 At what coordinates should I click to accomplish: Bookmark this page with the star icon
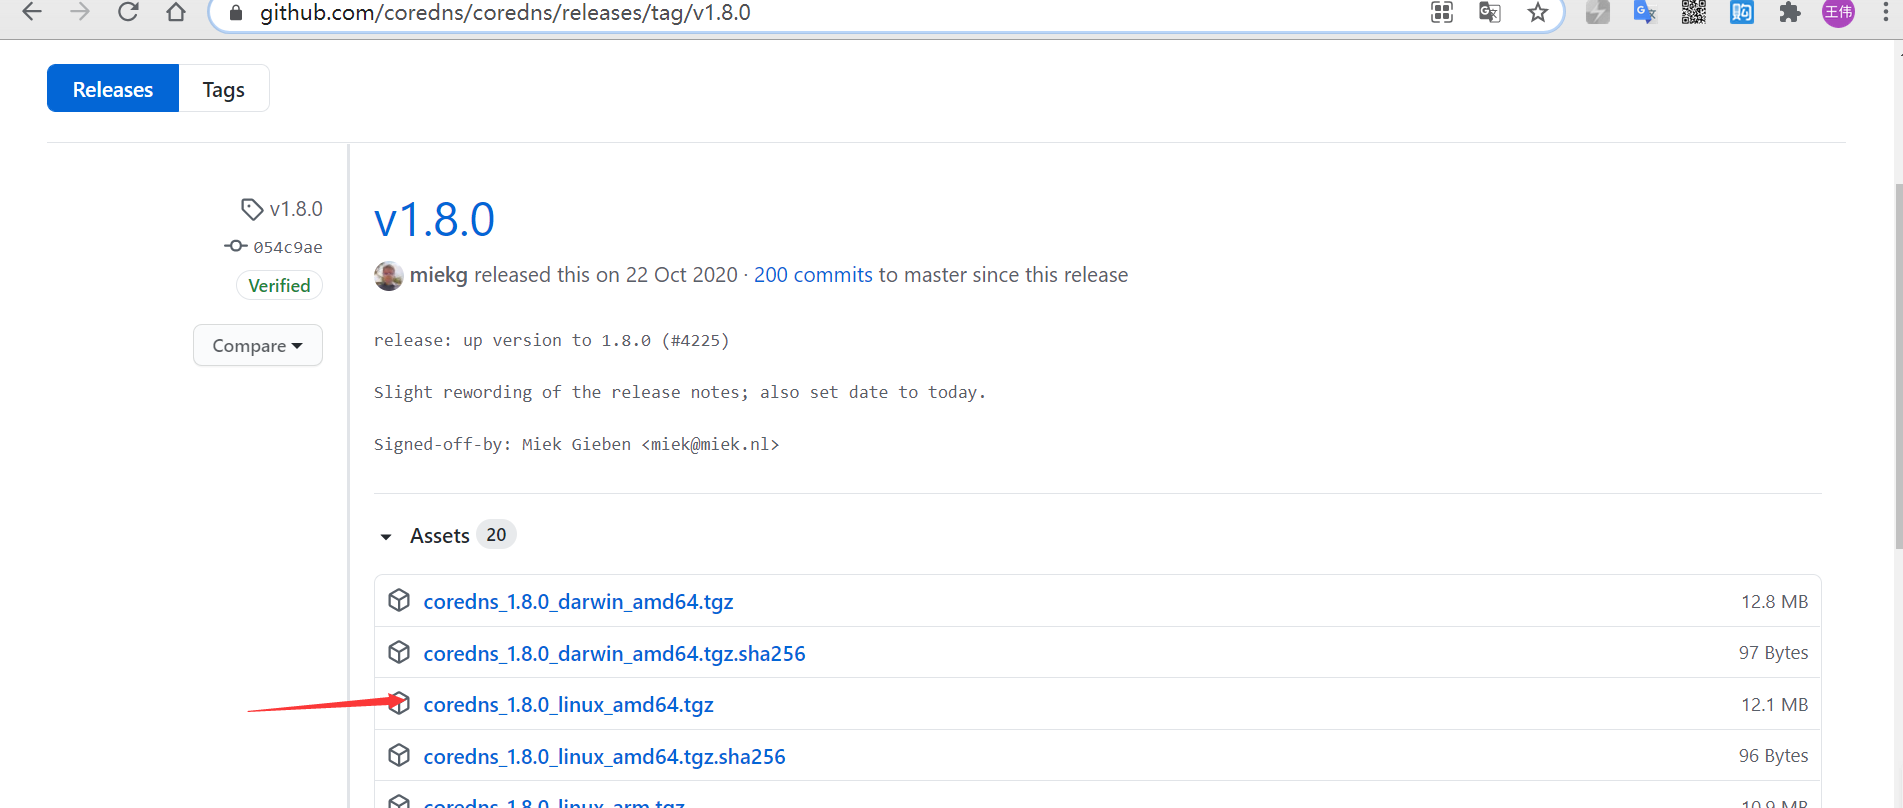1538,12
